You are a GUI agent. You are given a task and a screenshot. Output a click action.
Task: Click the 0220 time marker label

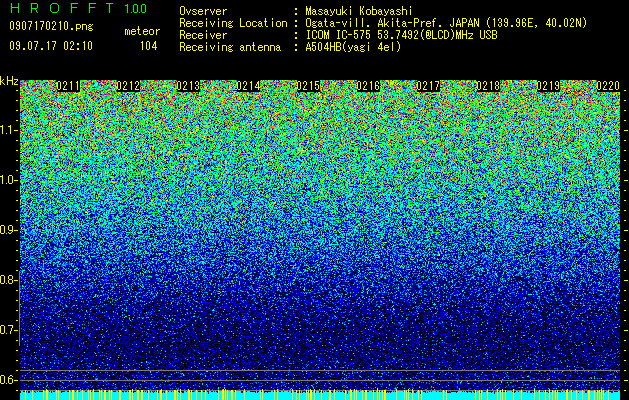click(x=608, y=86)
